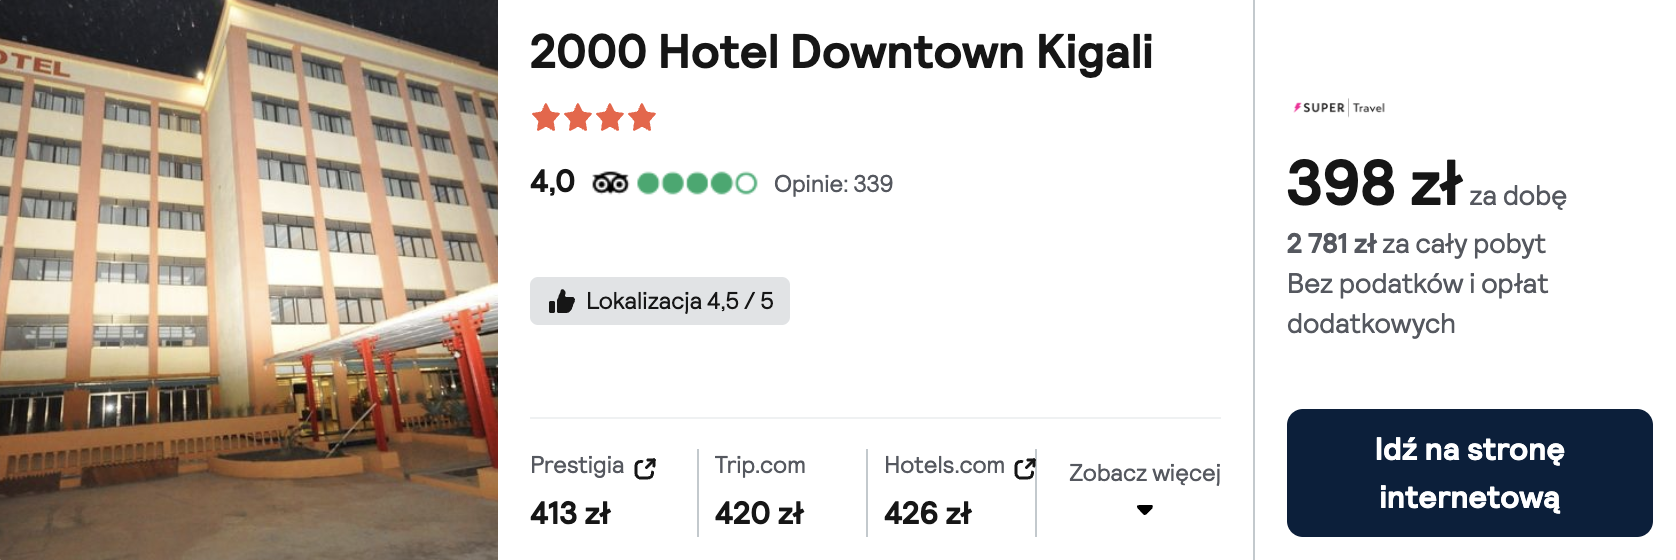The width and height of the screenshot is (1676, 560).
Task: Open the hotel building photo
Action: coord(249,280)
